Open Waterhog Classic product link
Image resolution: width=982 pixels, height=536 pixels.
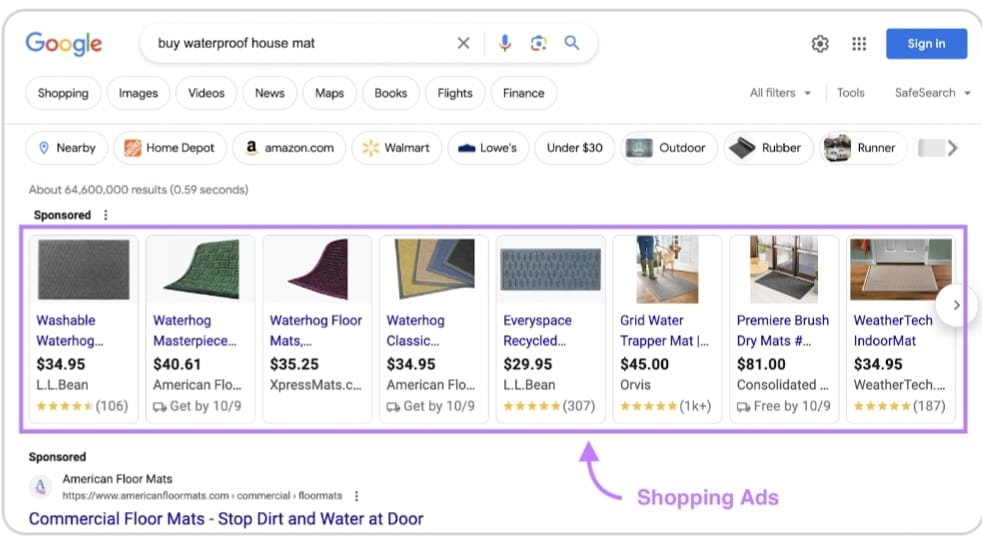415,331
